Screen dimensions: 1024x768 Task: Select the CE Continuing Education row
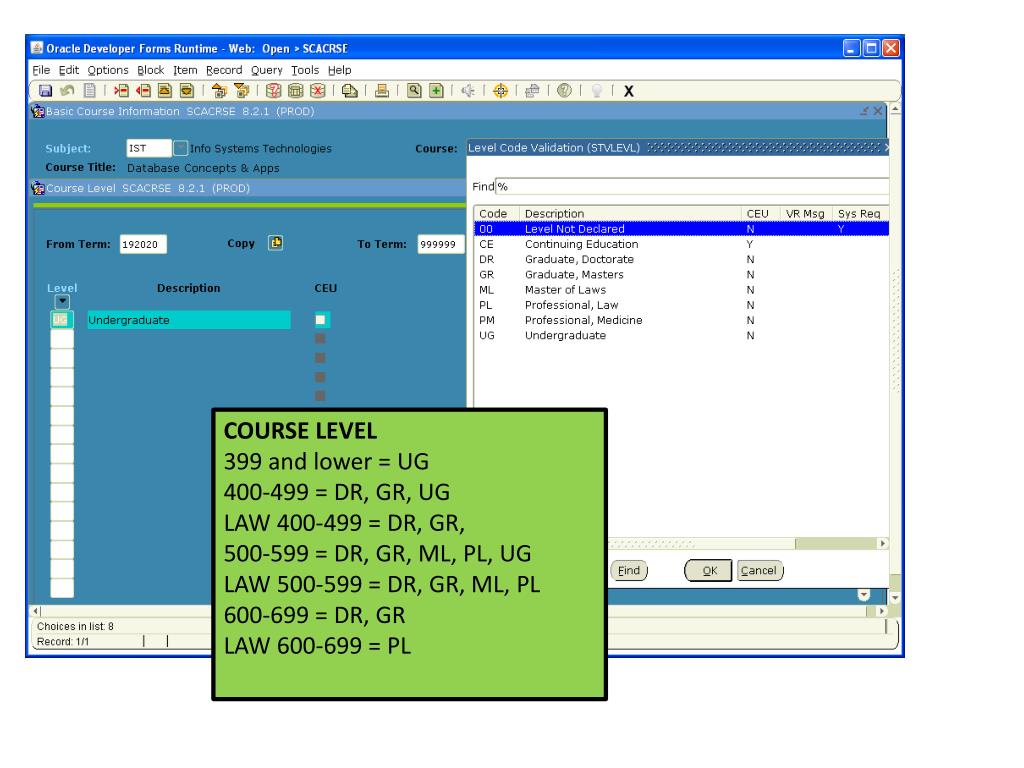click(x=681, y=244)
